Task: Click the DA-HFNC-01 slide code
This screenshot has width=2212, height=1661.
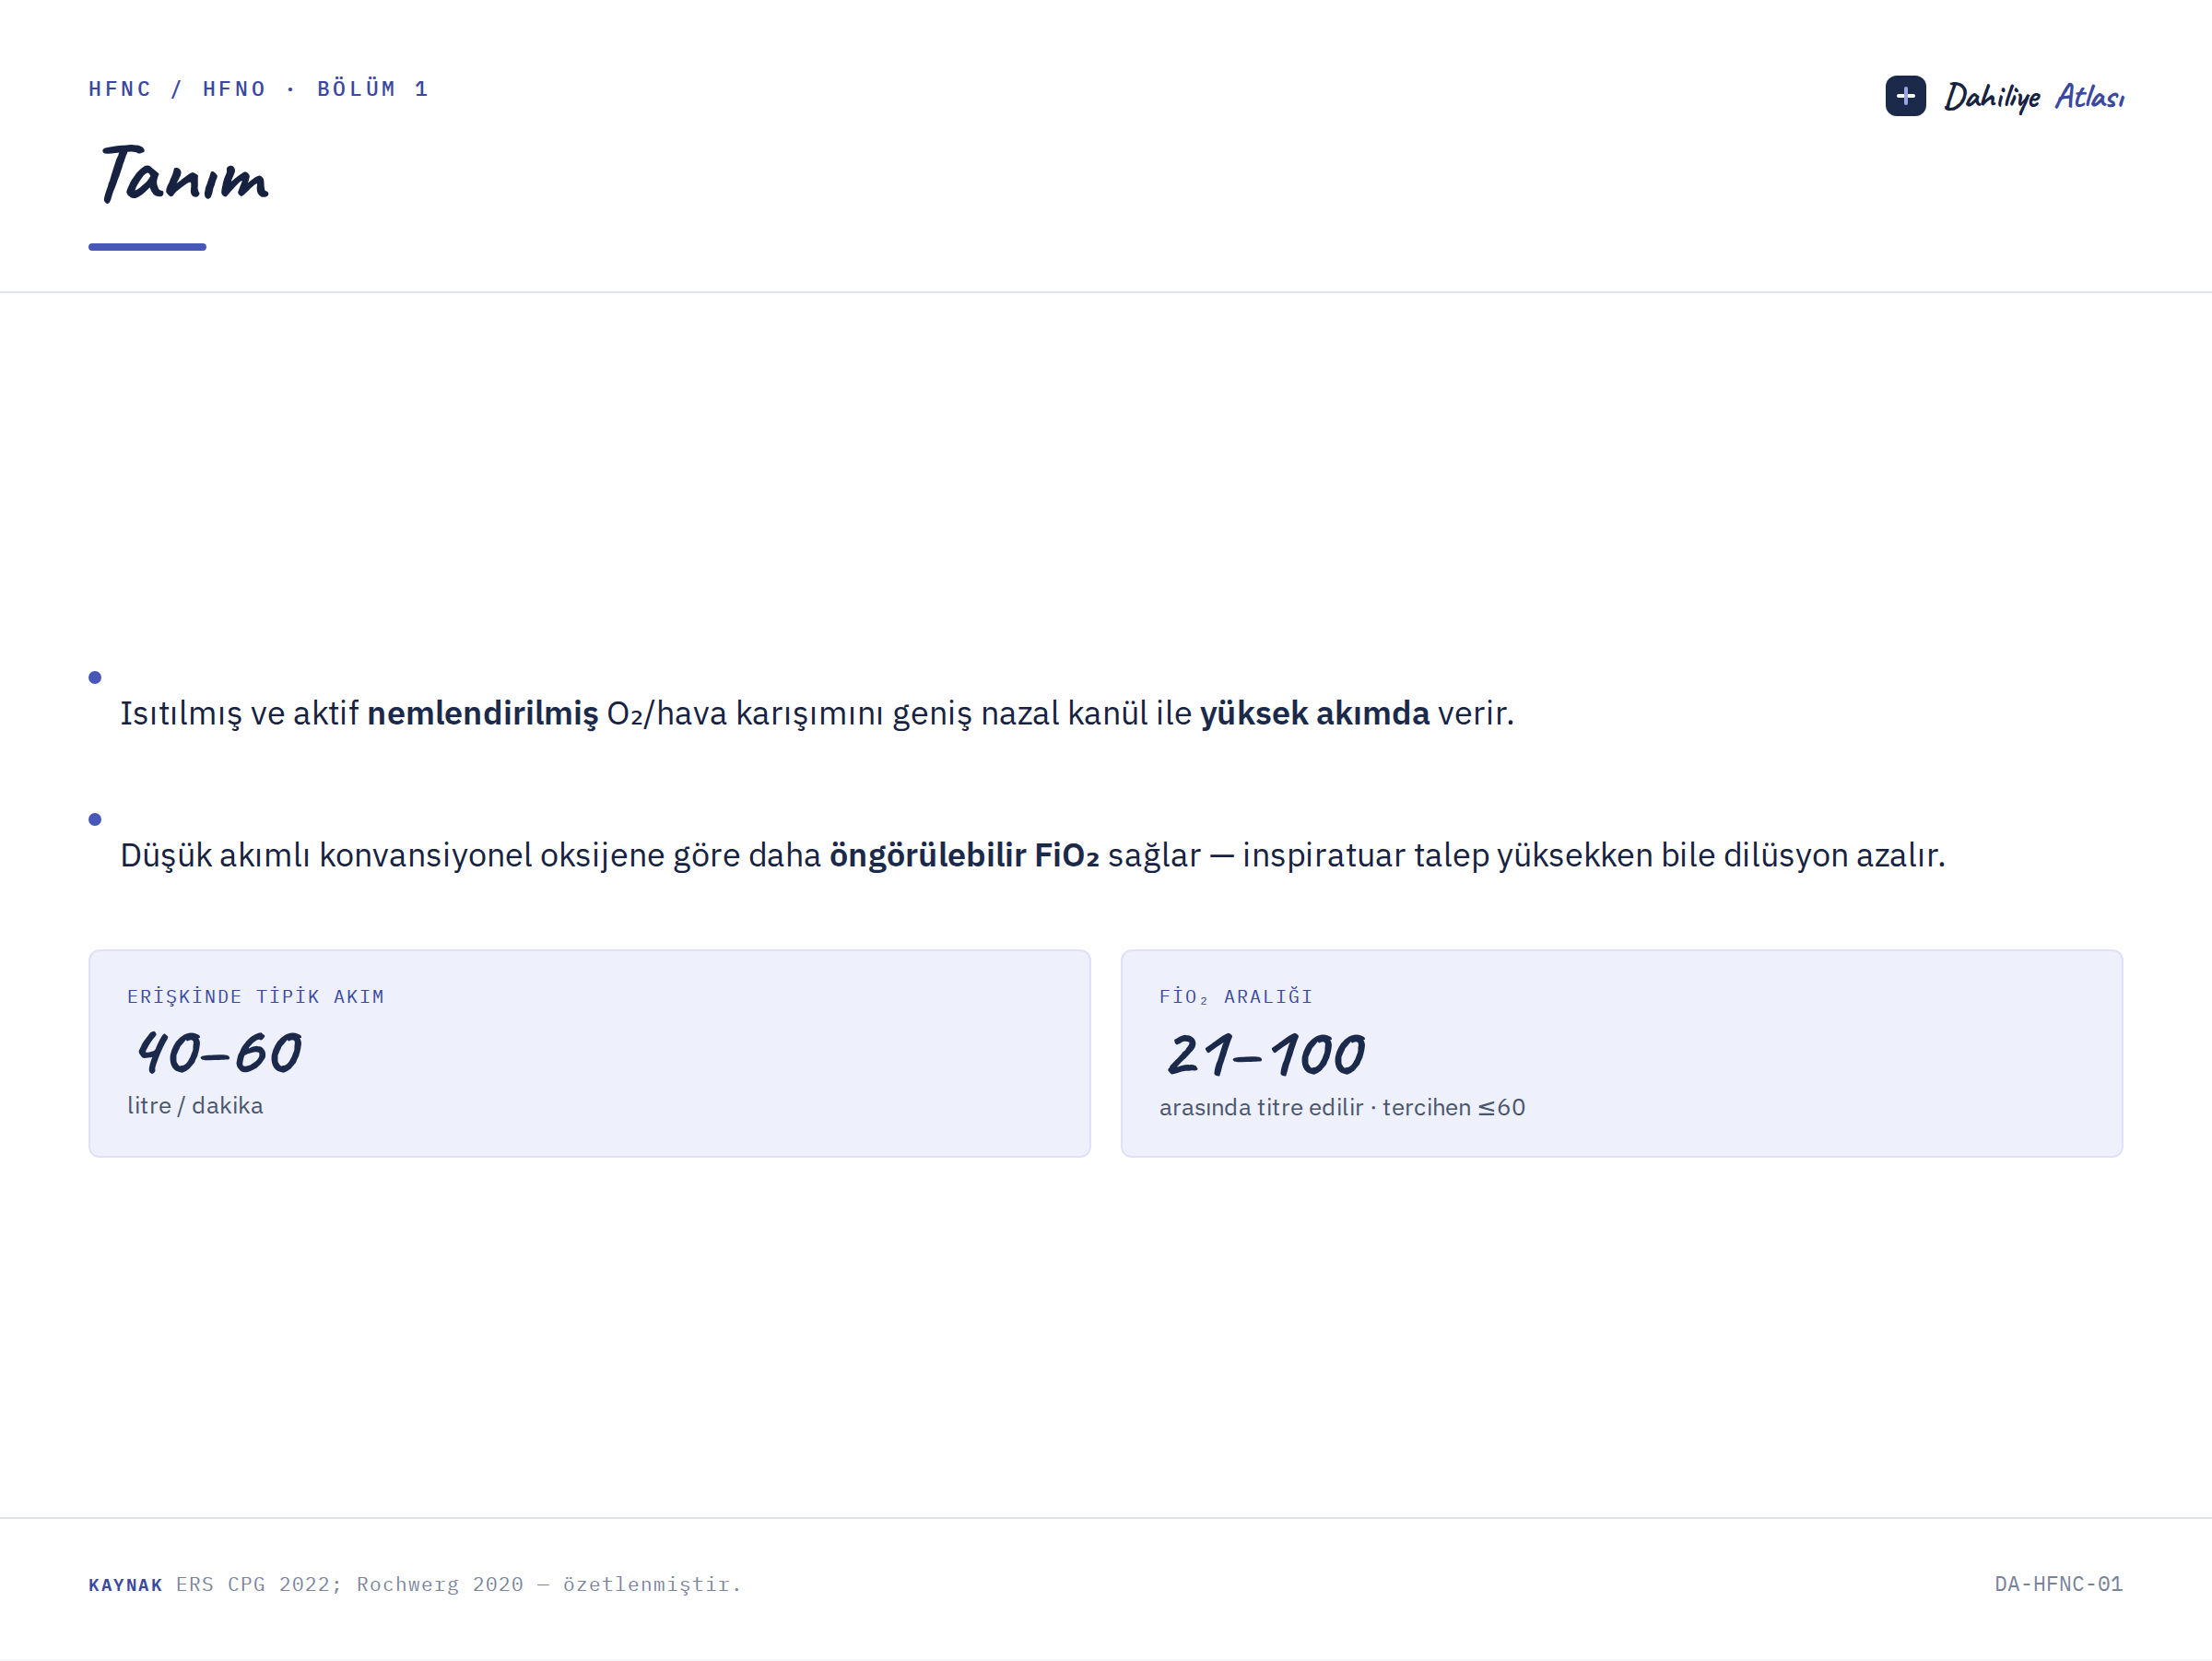Action: point(2058,1585)
